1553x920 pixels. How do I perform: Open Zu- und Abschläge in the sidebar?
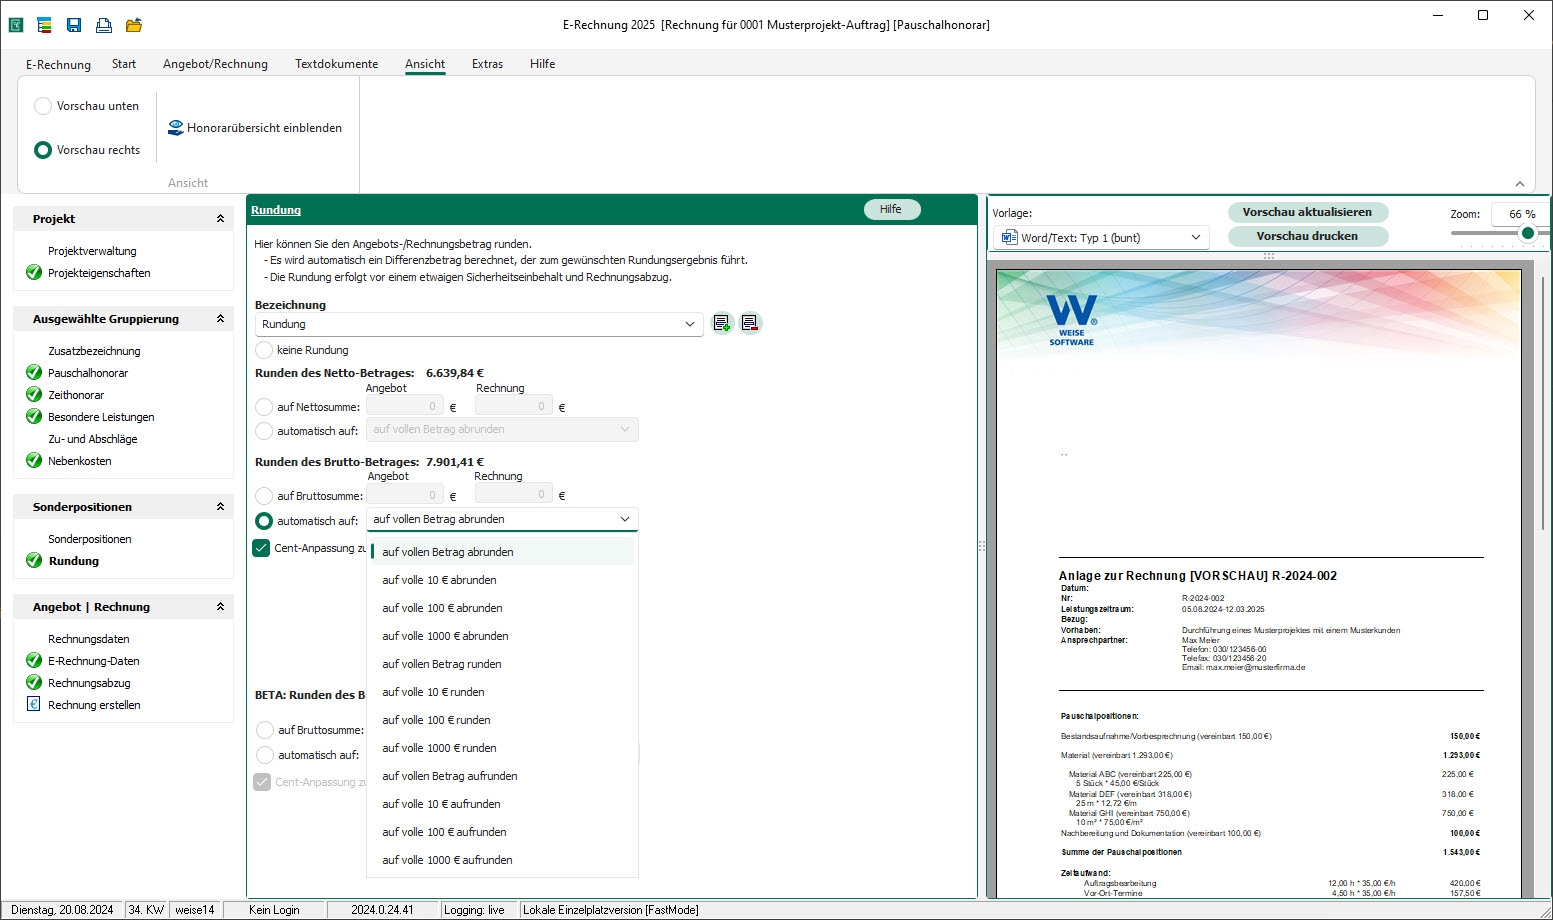(x=93, y=439)
